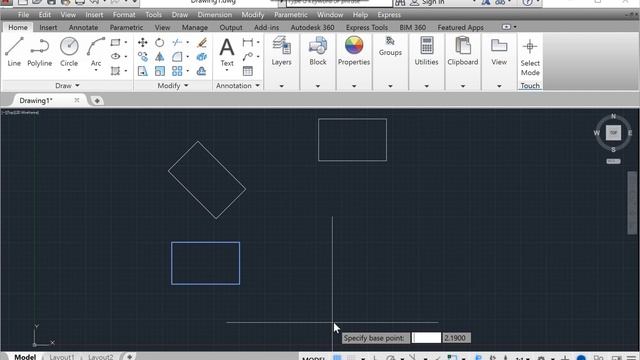Open the Clipboard panel
The height and width of the screenshot is (360, 640).
pos(463,51)
